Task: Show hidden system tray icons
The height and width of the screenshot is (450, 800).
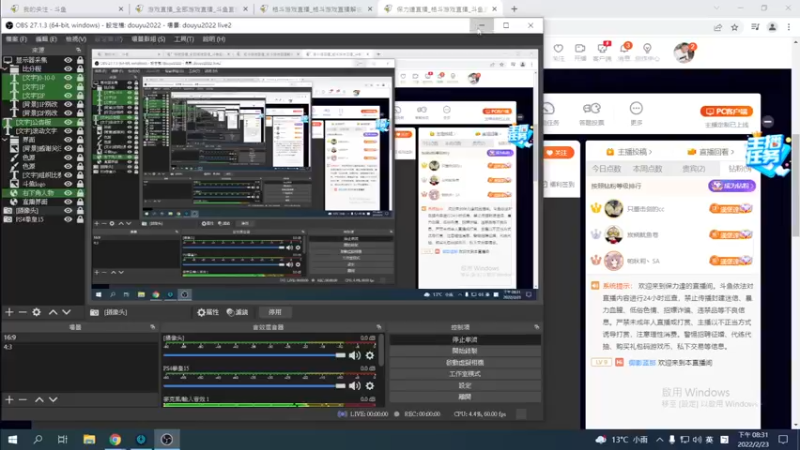Action: 660,439
